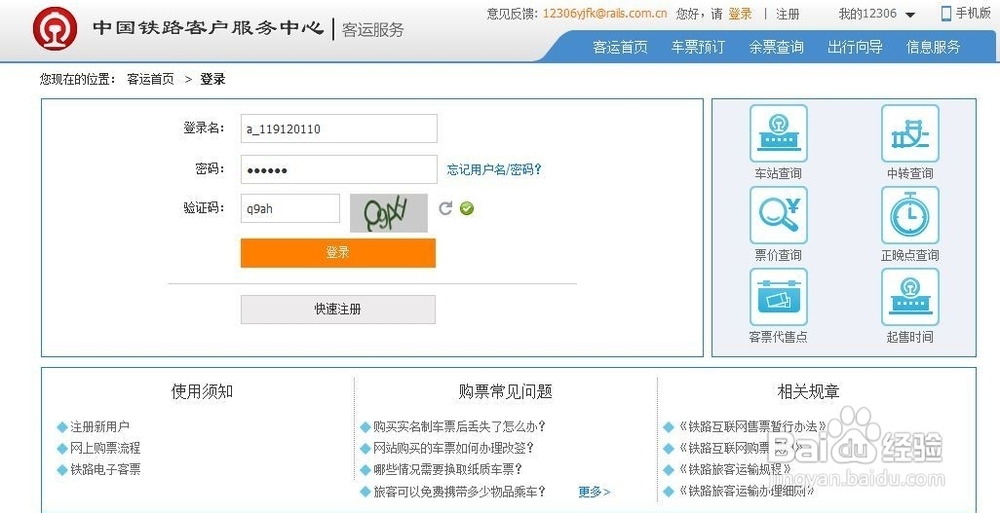Click the feedback email address link
Image resolution: width=1000 pixels, height=513 pixels.
pos(605,13)
